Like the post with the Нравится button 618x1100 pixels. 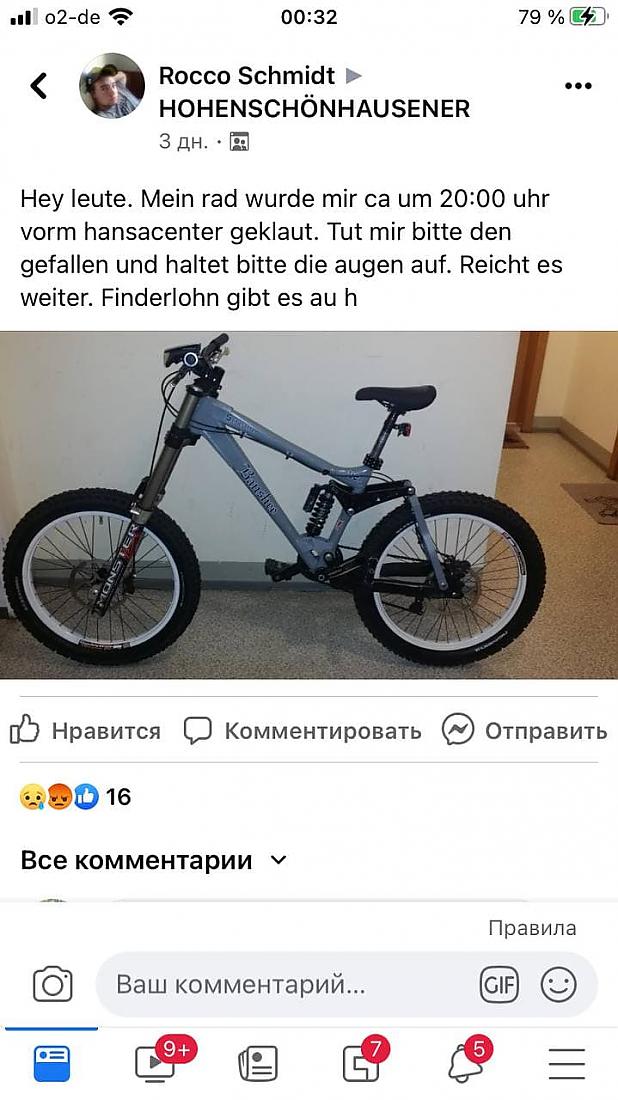[85, 730]
